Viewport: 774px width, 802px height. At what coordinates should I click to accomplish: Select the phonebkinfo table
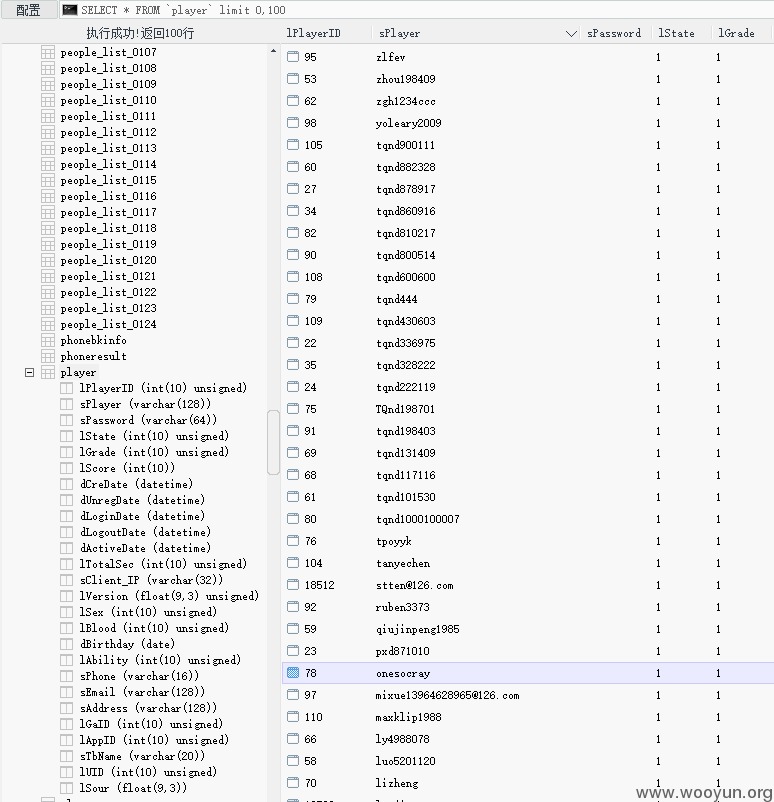click(94, 341)
